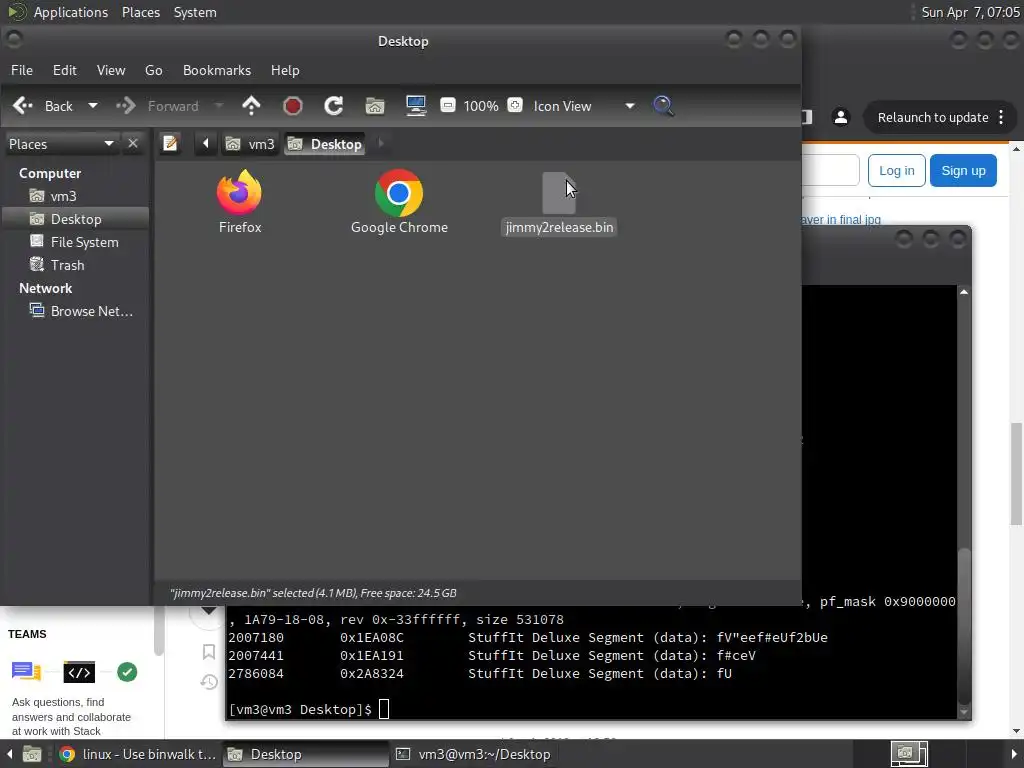Close the Places side pane

pos(133,144)
